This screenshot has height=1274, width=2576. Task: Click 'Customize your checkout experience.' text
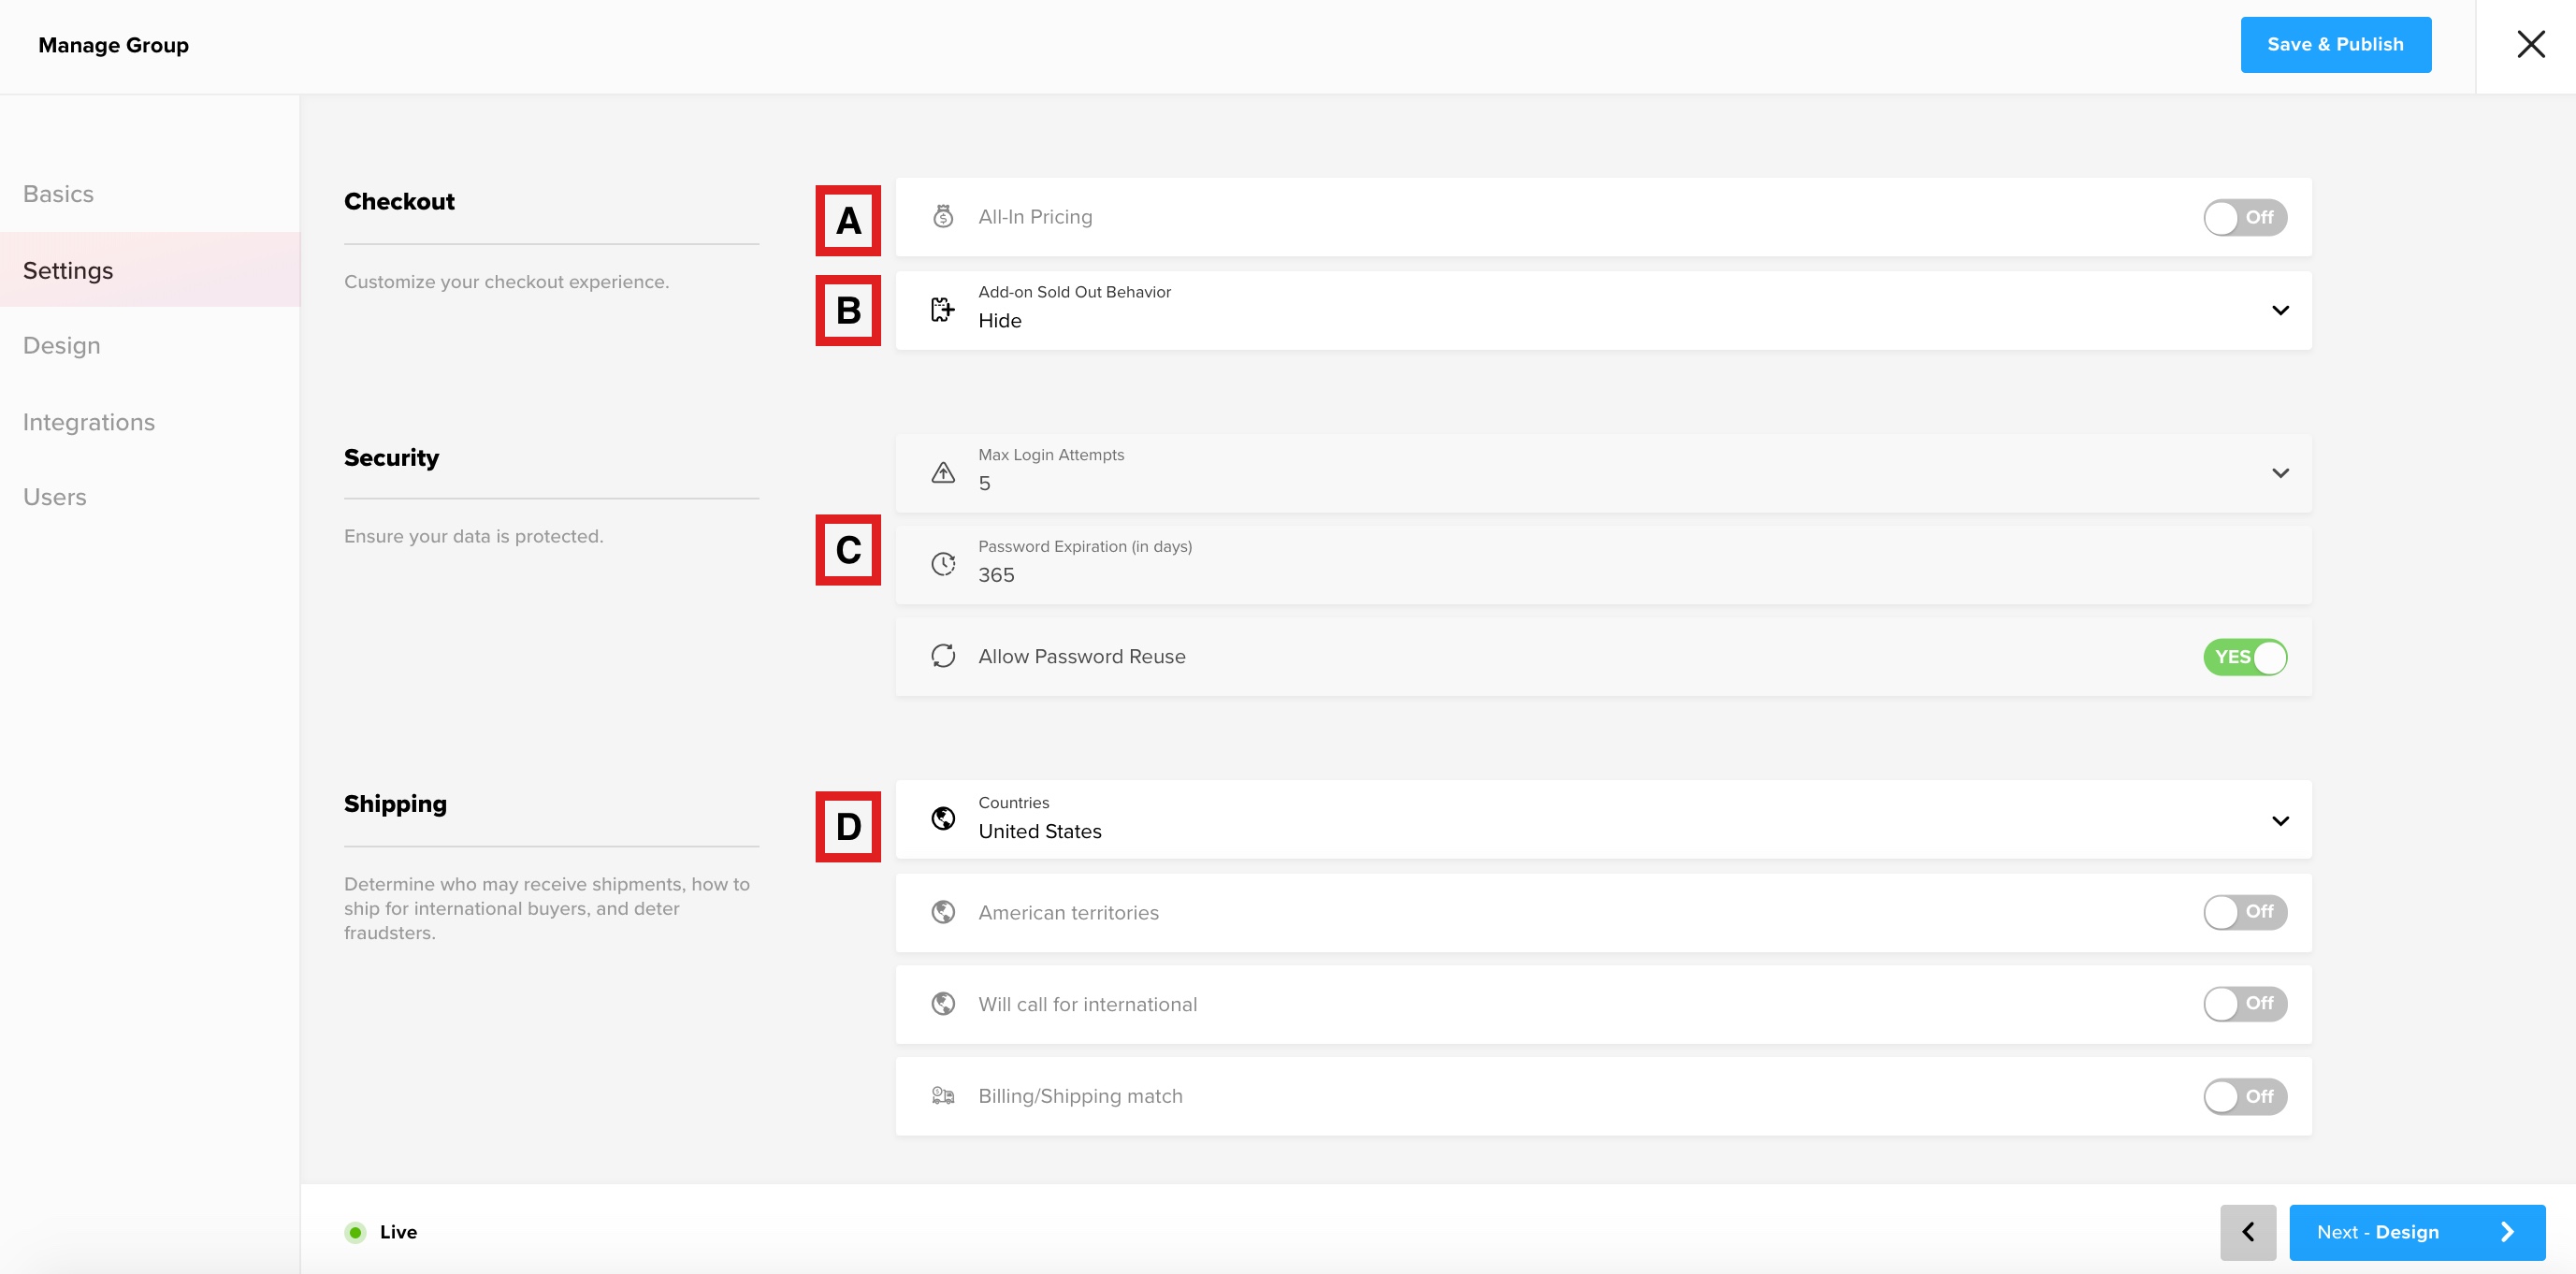pos(506,282)
